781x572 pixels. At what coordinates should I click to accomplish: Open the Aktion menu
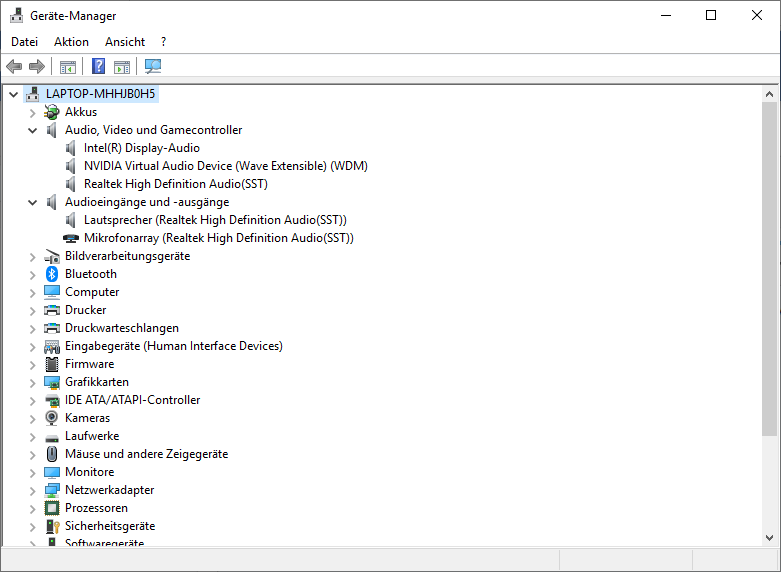pyautogui.click(x=71, y=42)
